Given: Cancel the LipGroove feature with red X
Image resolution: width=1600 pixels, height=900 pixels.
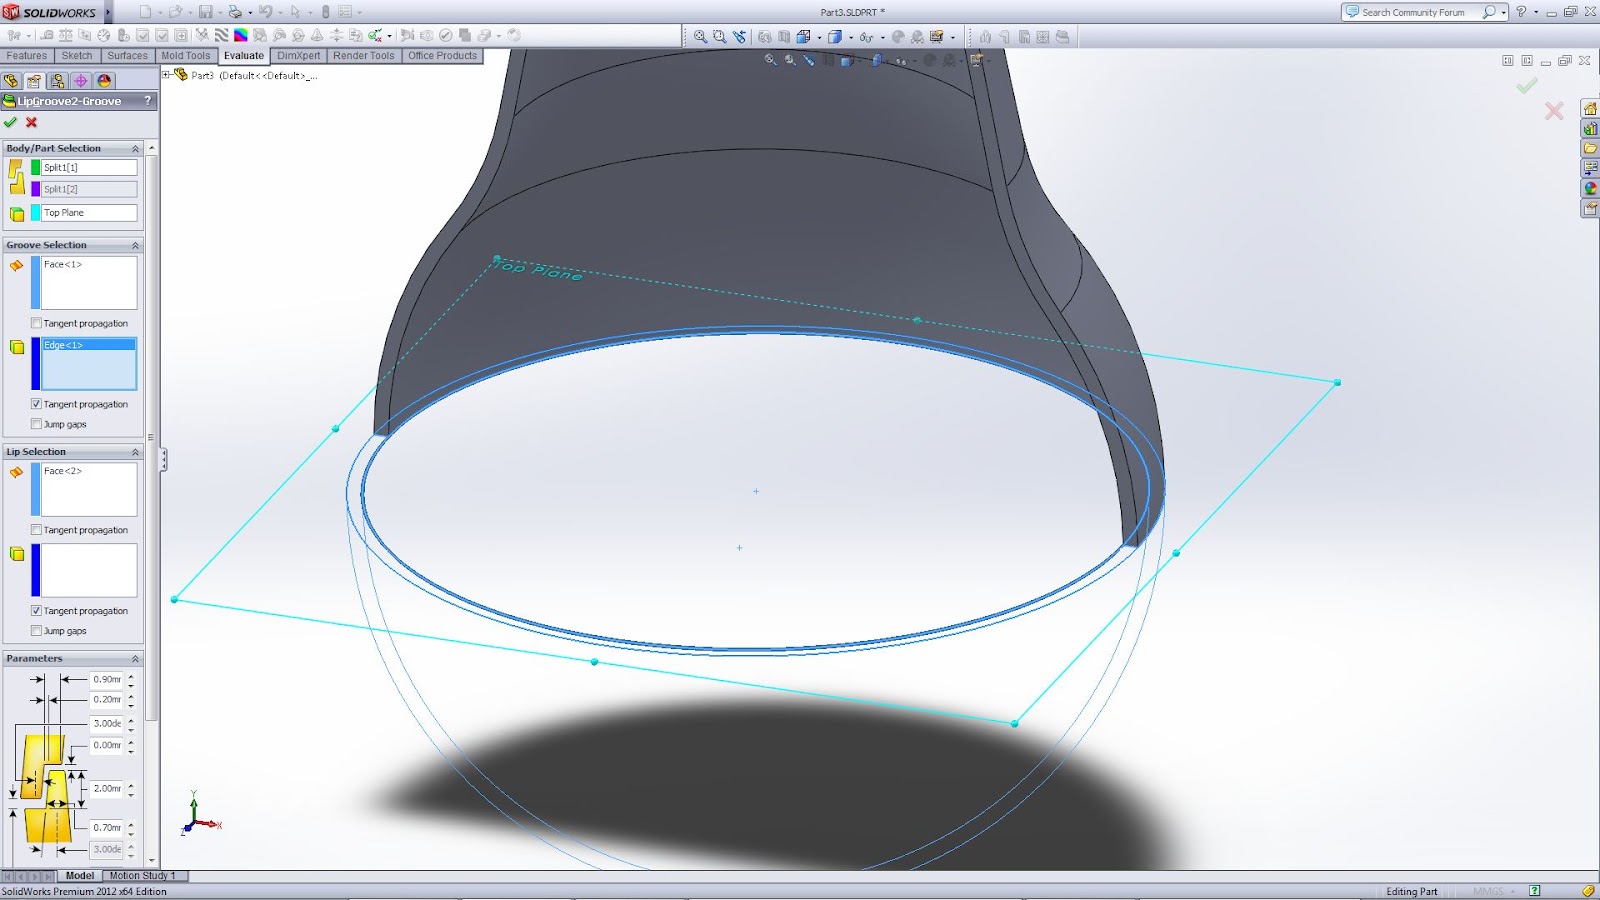Looking at the screenshot, I should tap(31, 123).
